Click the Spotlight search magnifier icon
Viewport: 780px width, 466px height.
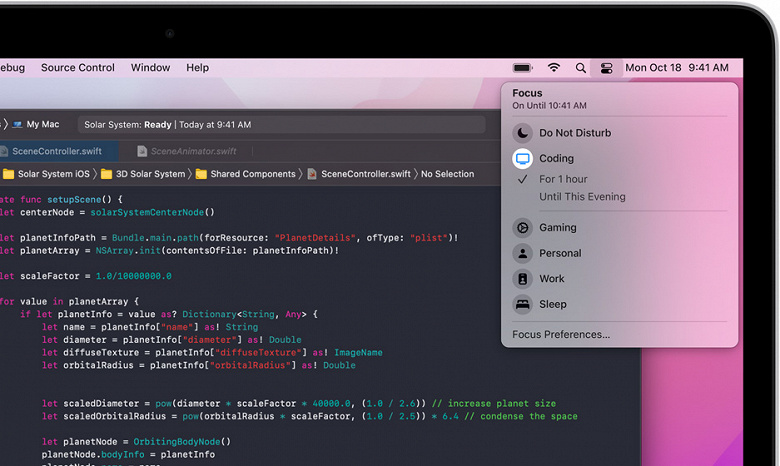tap(580, 68)
